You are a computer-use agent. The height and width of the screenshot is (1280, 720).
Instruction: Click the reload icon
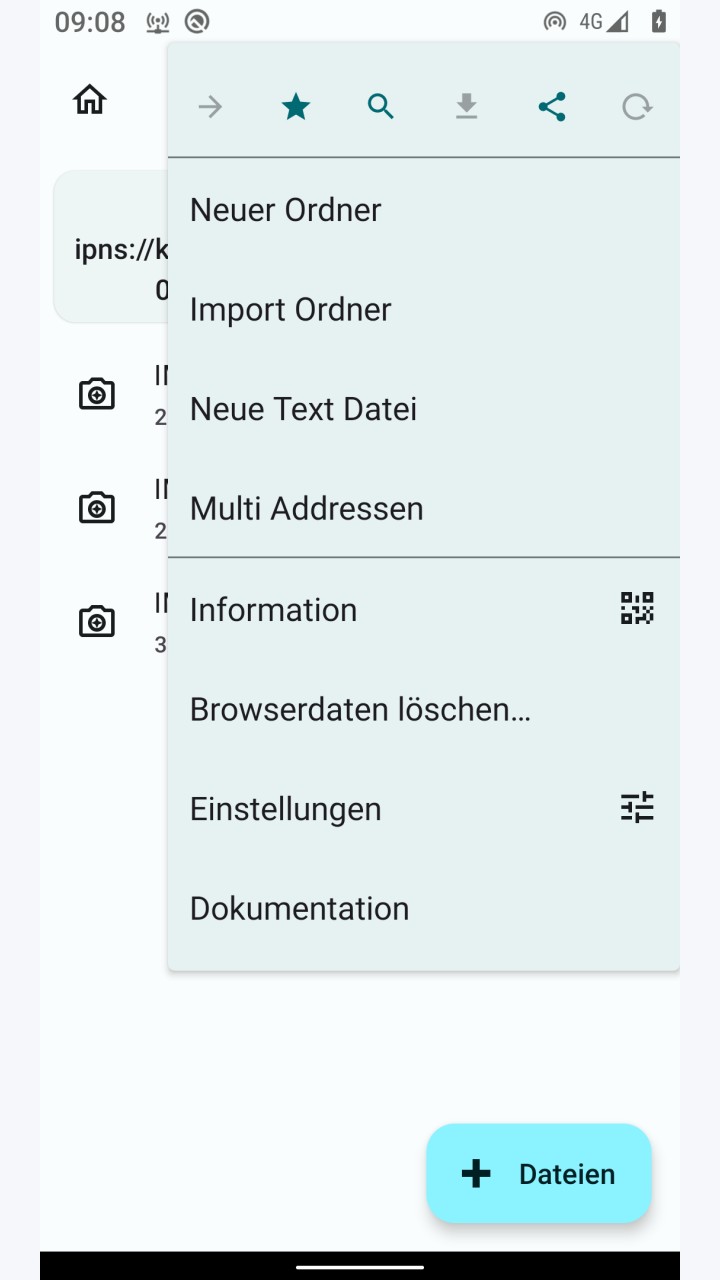click(x=637, y=107)
